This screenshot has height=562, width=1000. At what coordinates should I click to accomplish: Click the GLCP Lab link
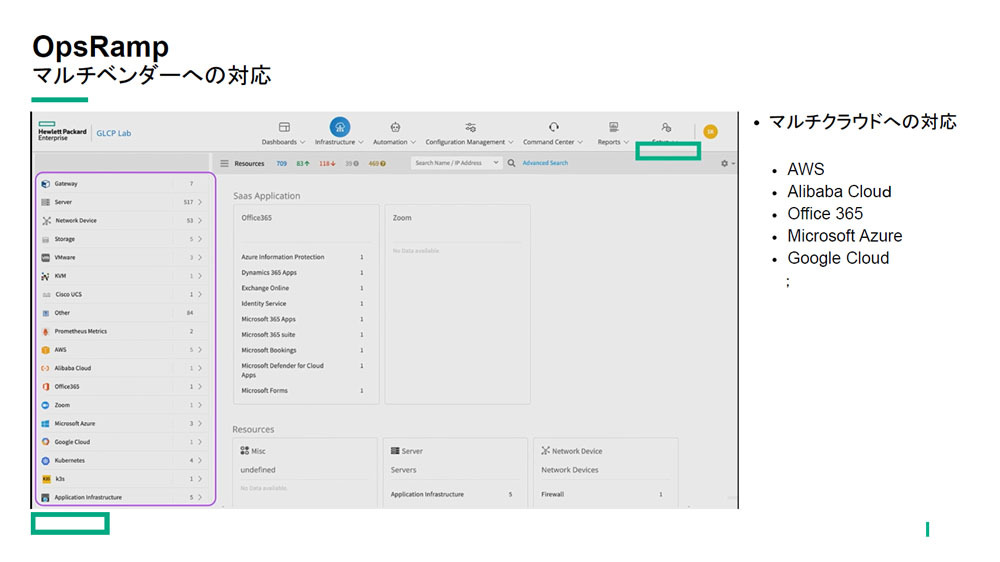[x=114, y=133]
